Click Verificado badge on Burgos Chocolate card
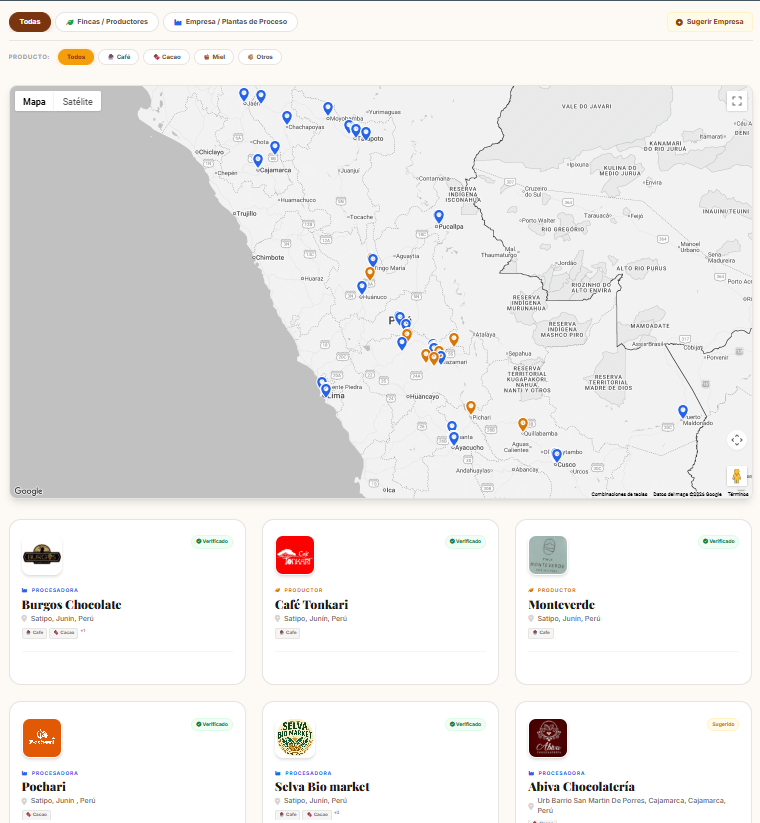This screenshot has width=760, height=823. point(212,541)
